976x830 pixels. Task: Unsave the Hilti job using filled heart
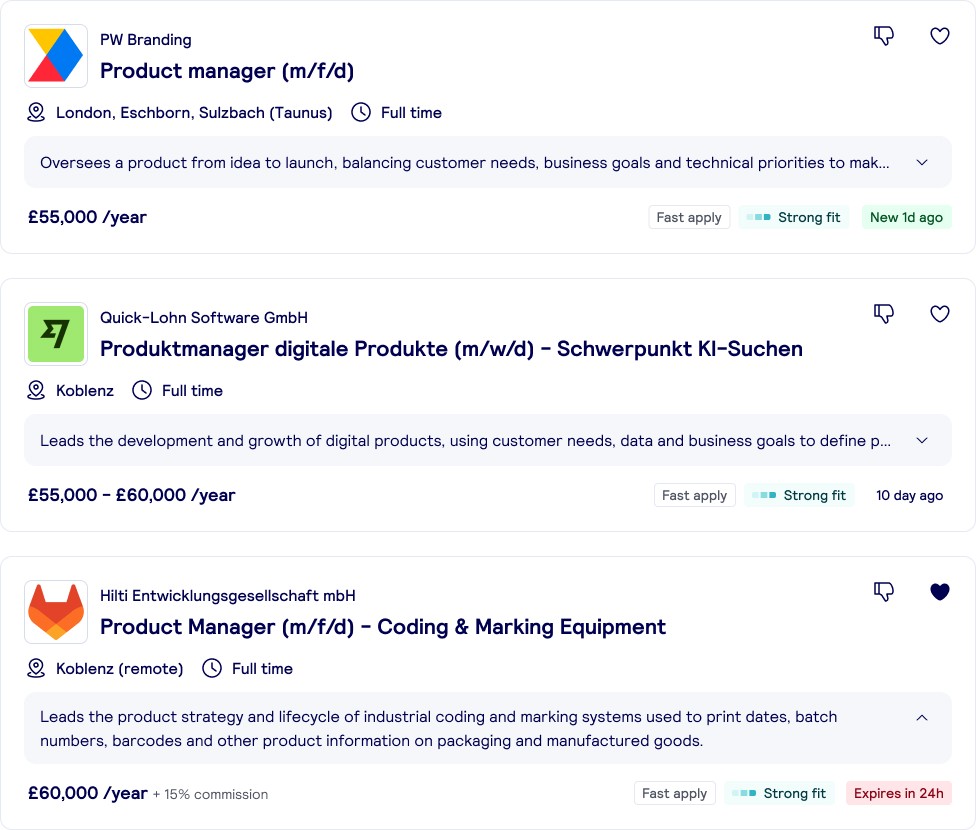click(x=940, y=592)
